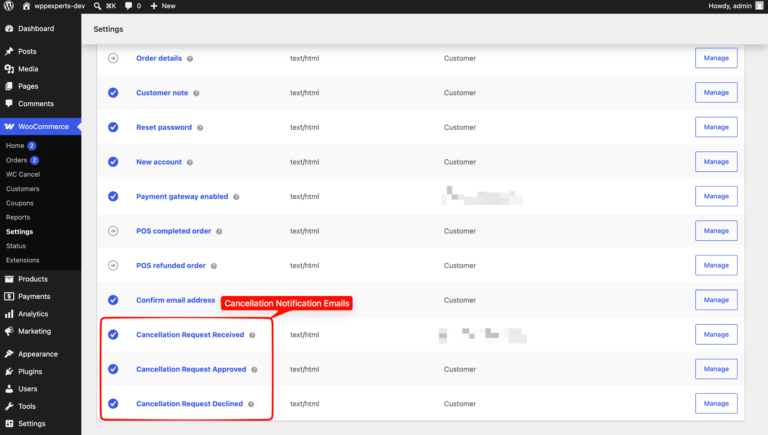Click the Orders count badge
Viewport: 768px width, 435px height.
(x=34, y=160)
